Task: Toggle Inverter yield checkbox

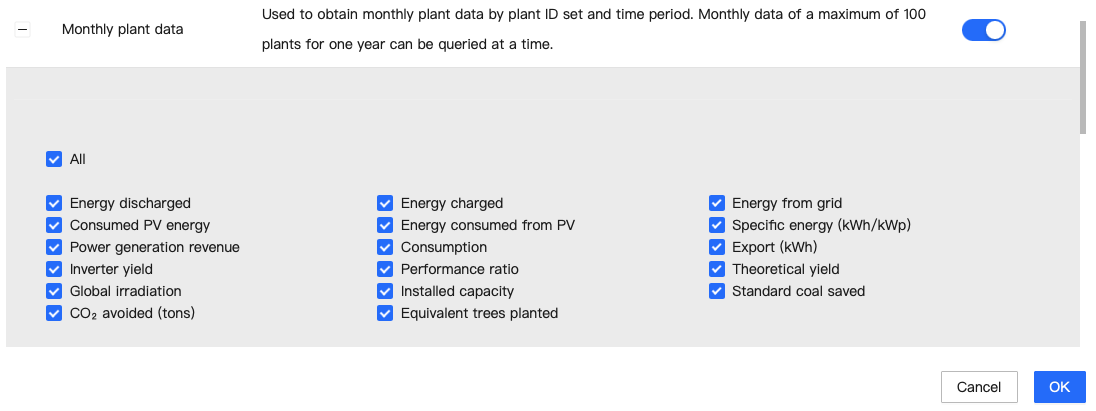Action: coord(54,269)
